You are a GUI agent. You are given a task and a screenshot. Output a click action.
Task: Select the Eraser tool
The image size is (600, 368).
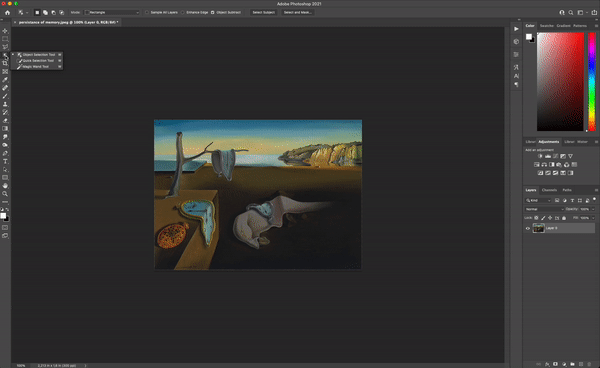(5, 120)
